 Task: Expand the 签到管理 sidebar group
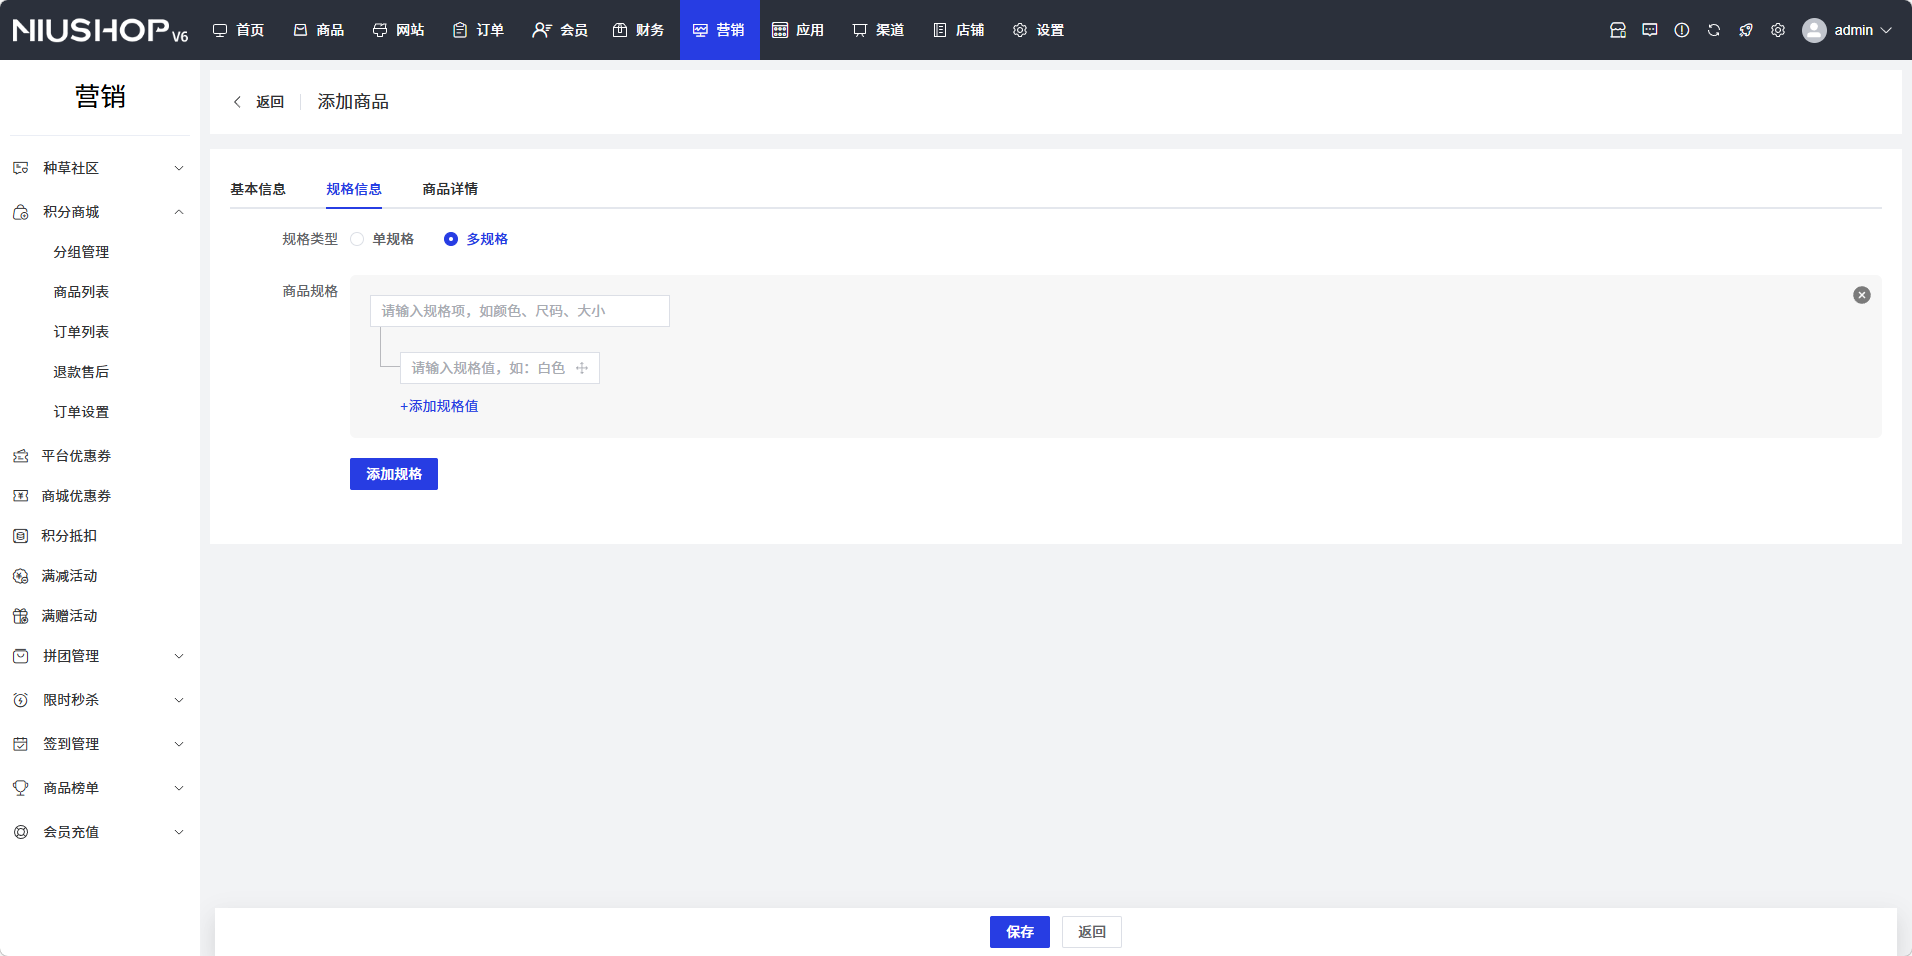click(x=100, y=744)
